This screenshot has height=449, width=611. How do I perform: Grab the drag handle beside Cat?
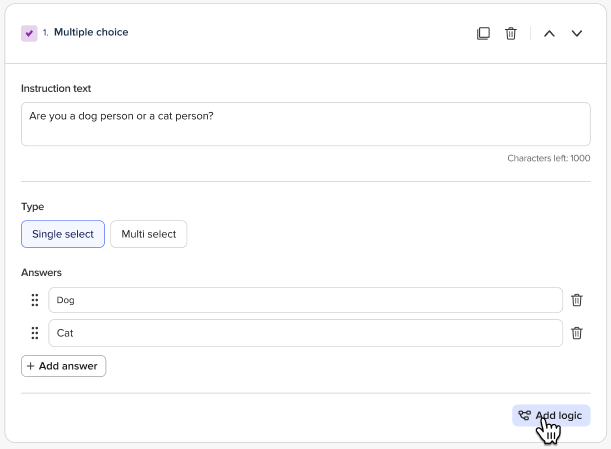point(35,333)
